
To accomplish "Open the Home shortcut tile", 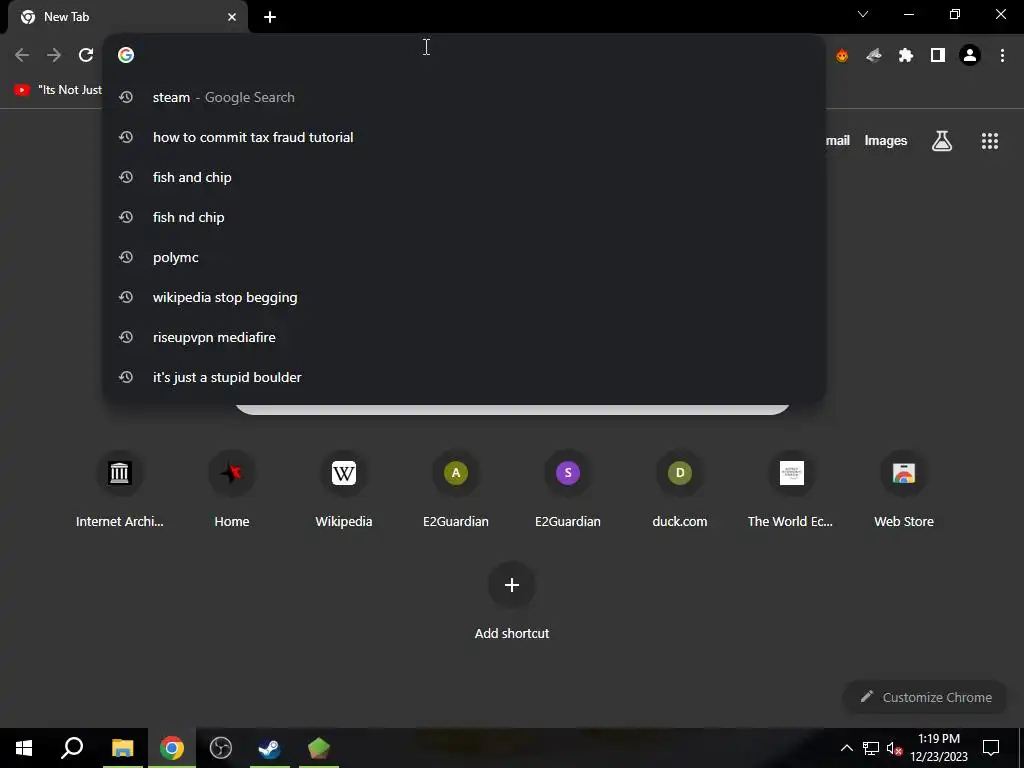I will click(232, 489).
